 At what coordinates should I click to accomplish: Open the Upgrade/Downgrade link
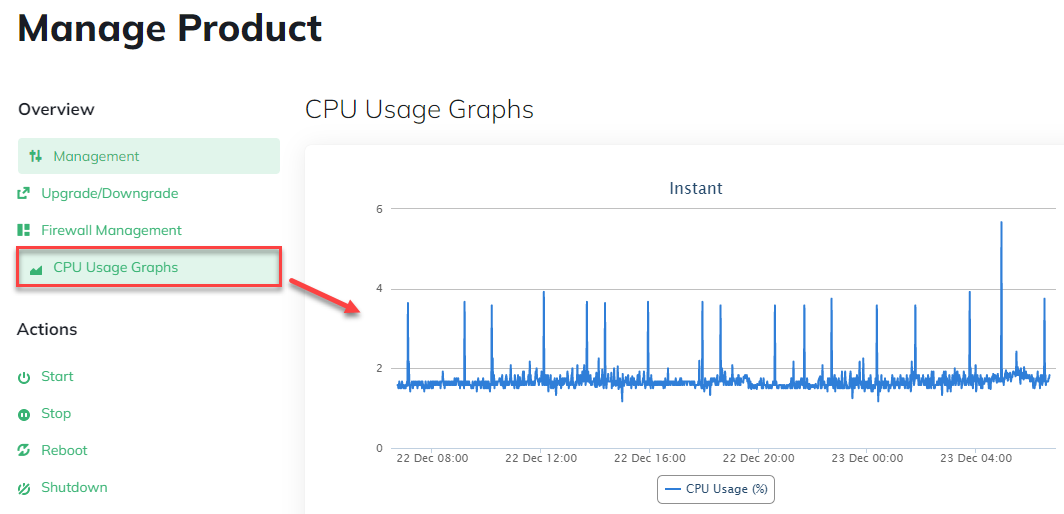point(109,193)
